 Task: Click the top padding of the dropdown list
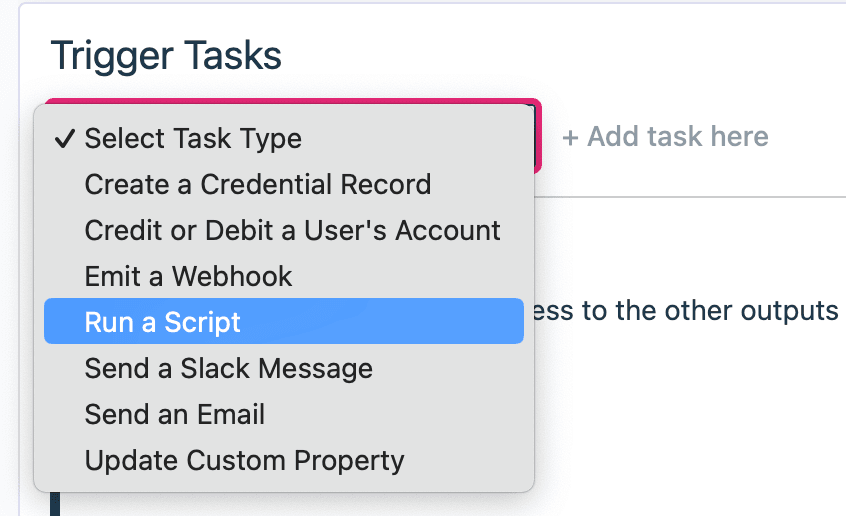[x=283, y=111]
